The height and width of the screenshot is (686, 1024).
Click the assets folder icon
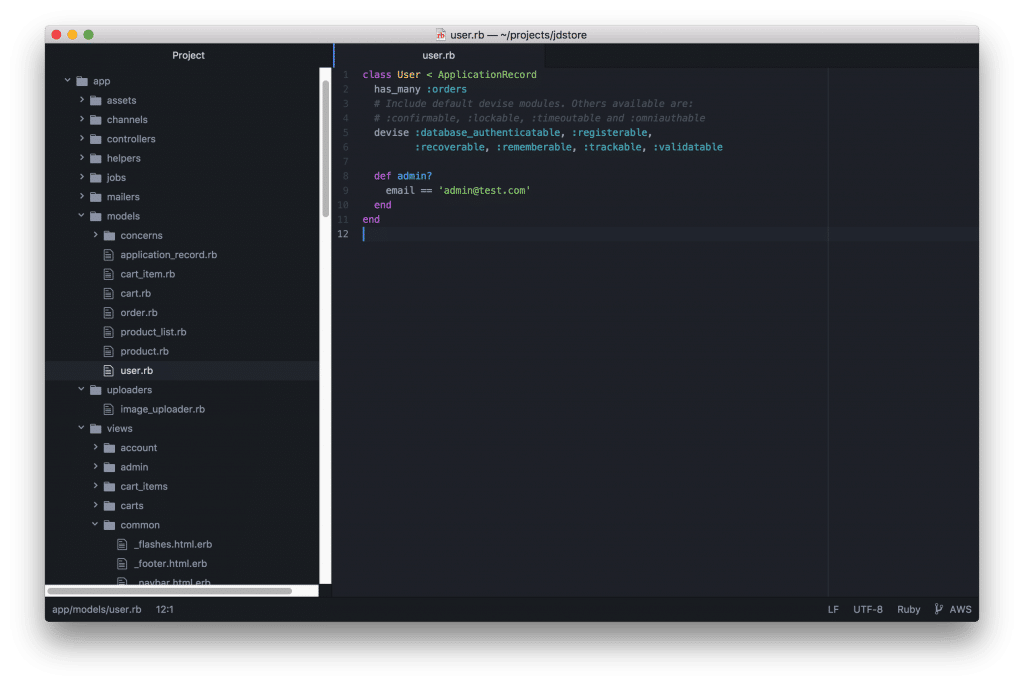point(96,101)
